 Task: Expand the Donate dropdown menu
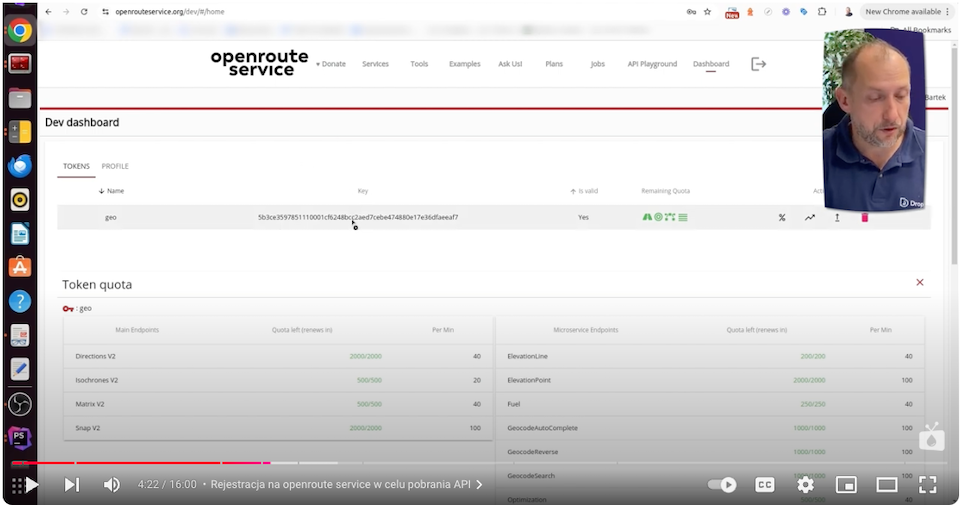click(x=331, y=64)
